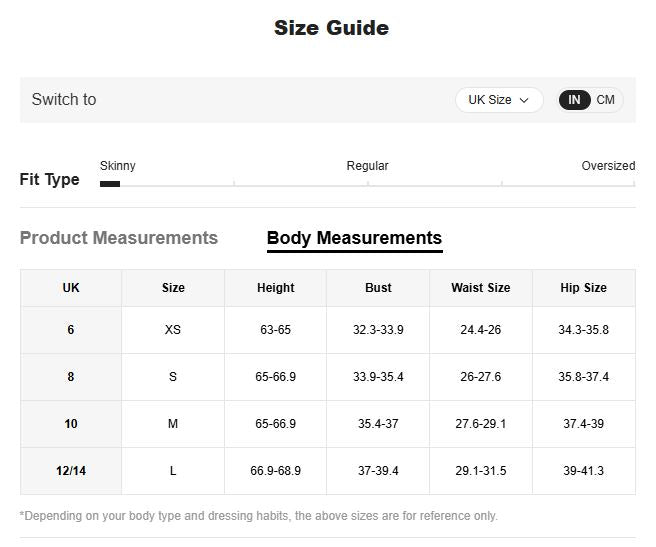656x547 pixels.
Task: Click the Fit Type slider bar
Action: coord(367,184)
